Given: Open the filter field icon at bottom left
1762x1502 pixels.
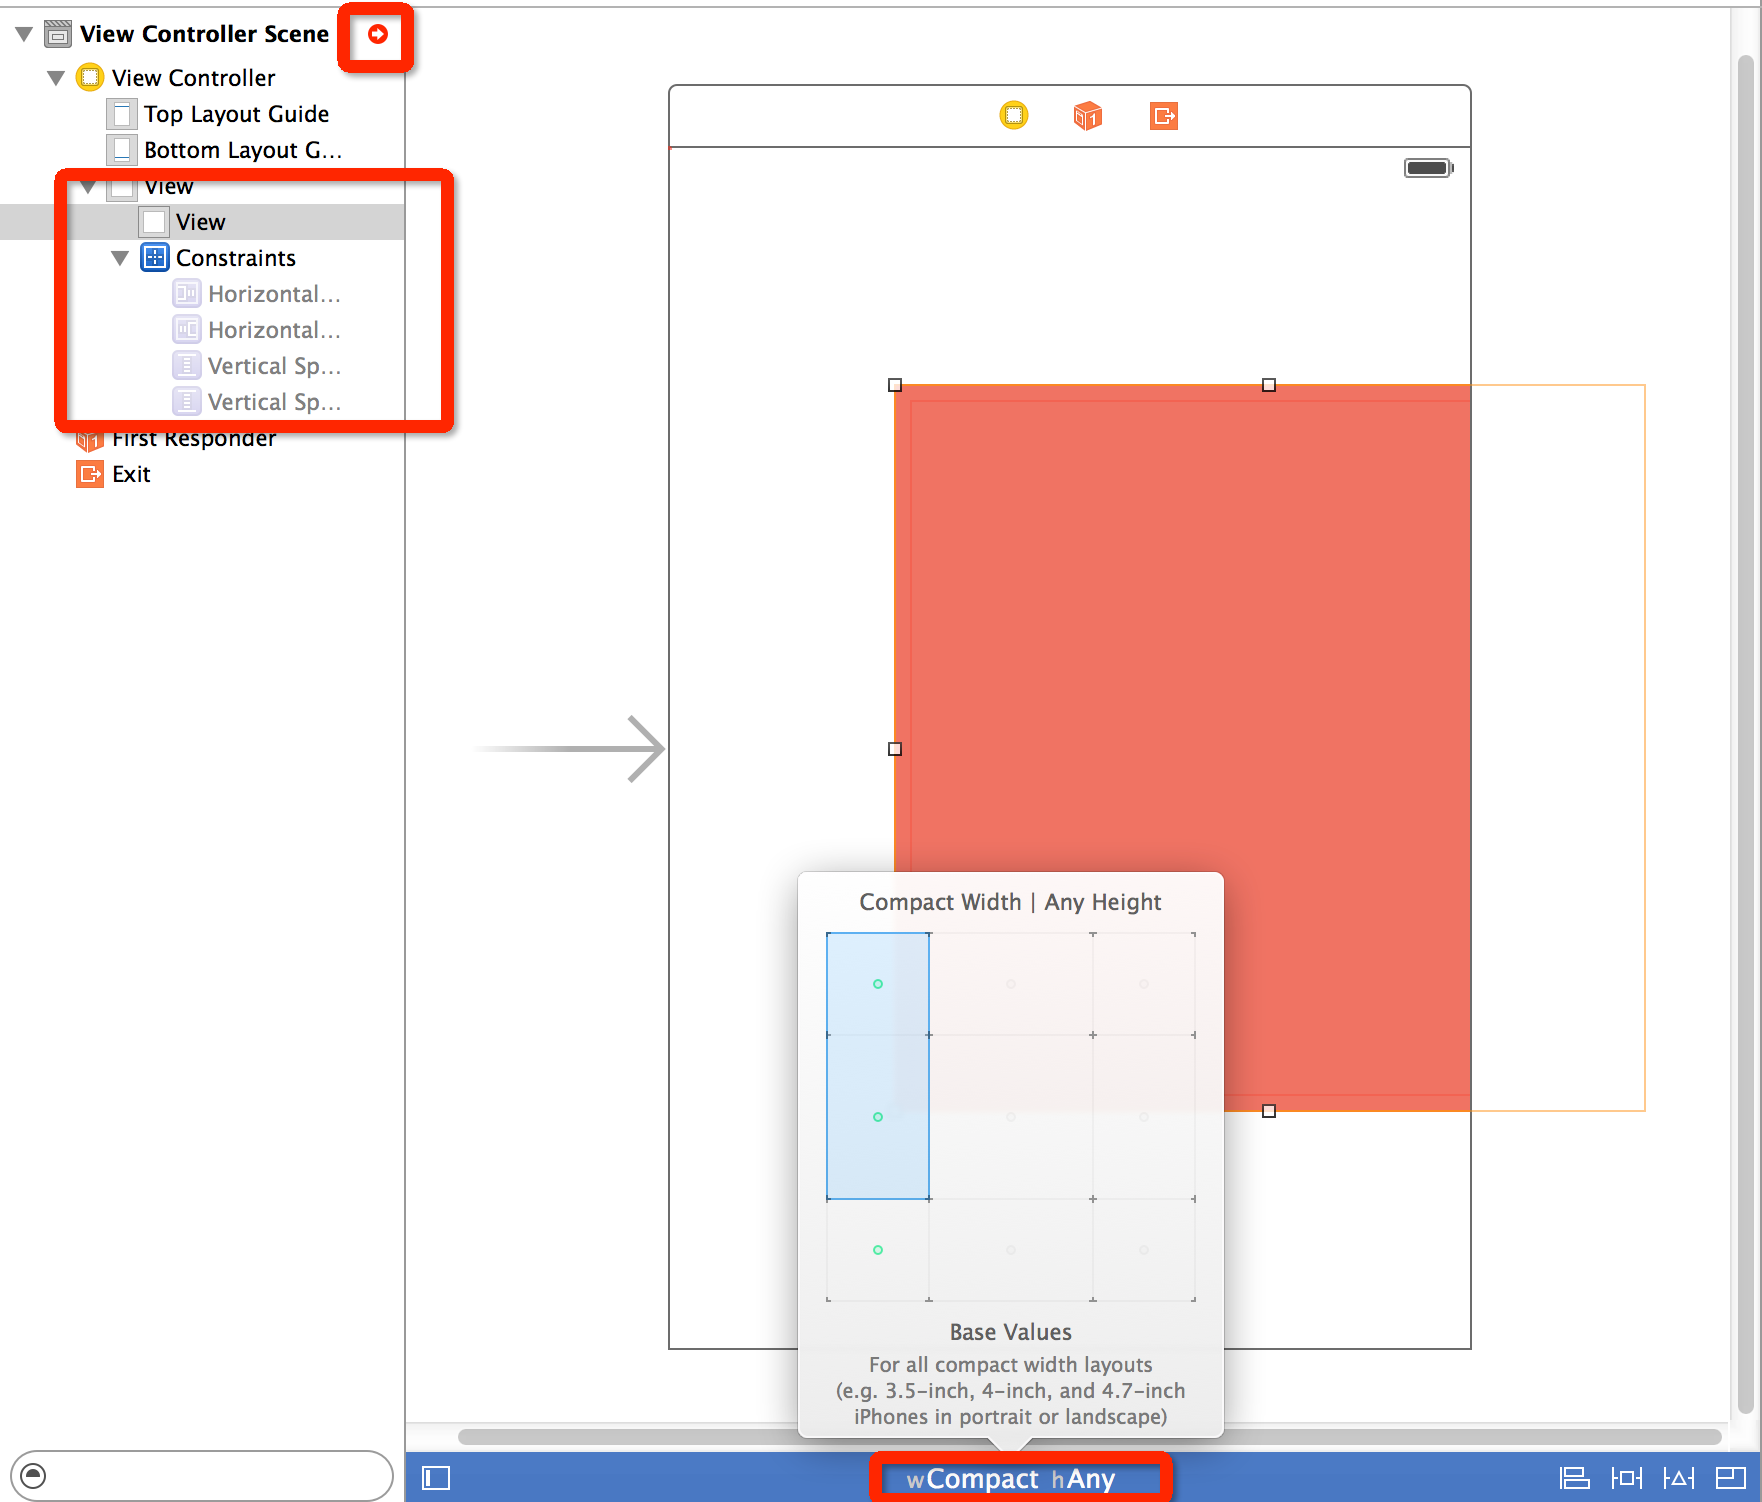Looking at the screenshot, I should 36,1475.
